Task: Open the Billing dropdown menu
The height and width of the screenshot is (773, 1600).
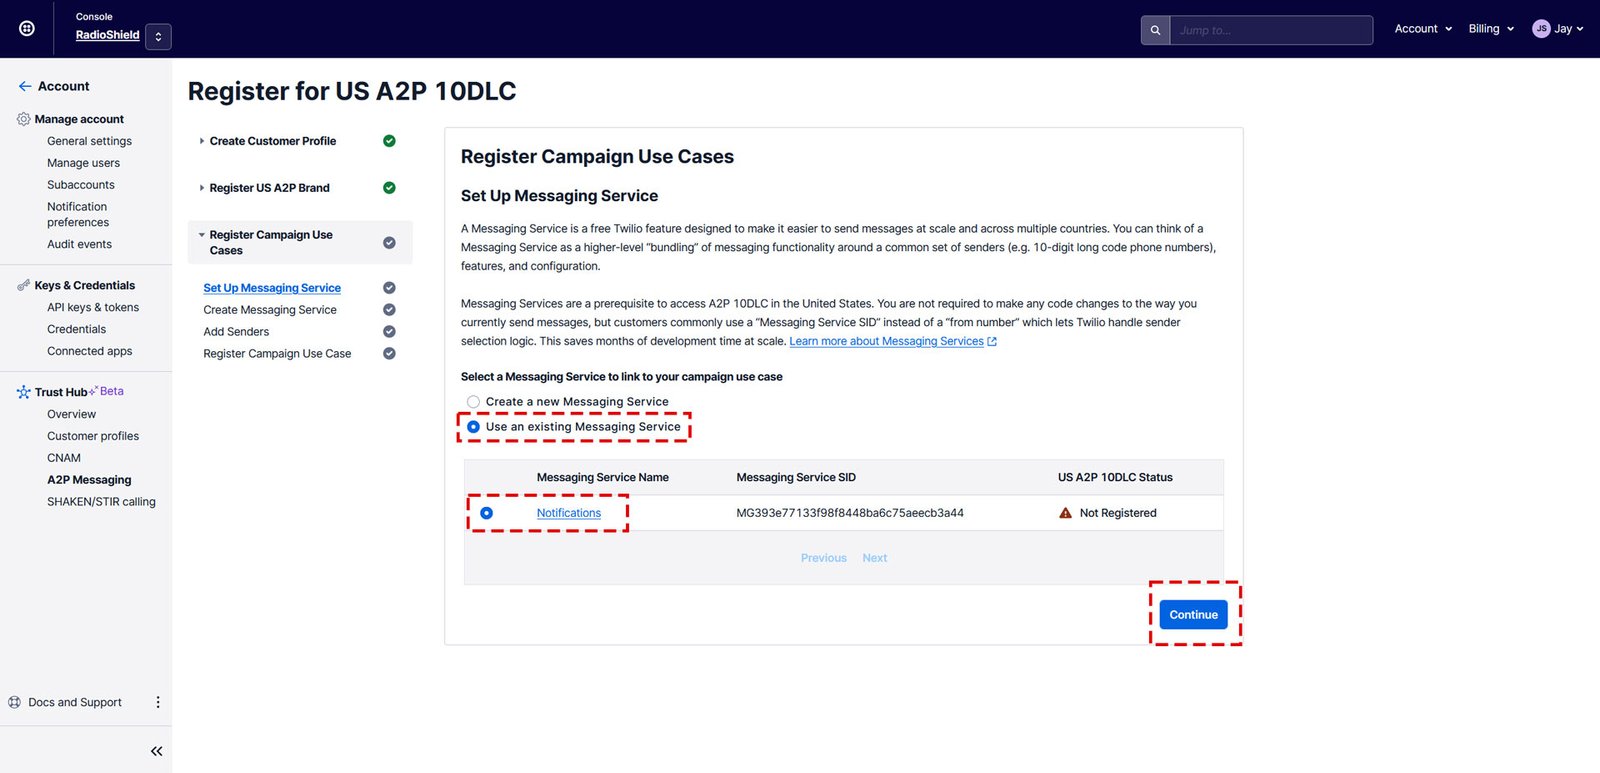Action: (1491, 29)
